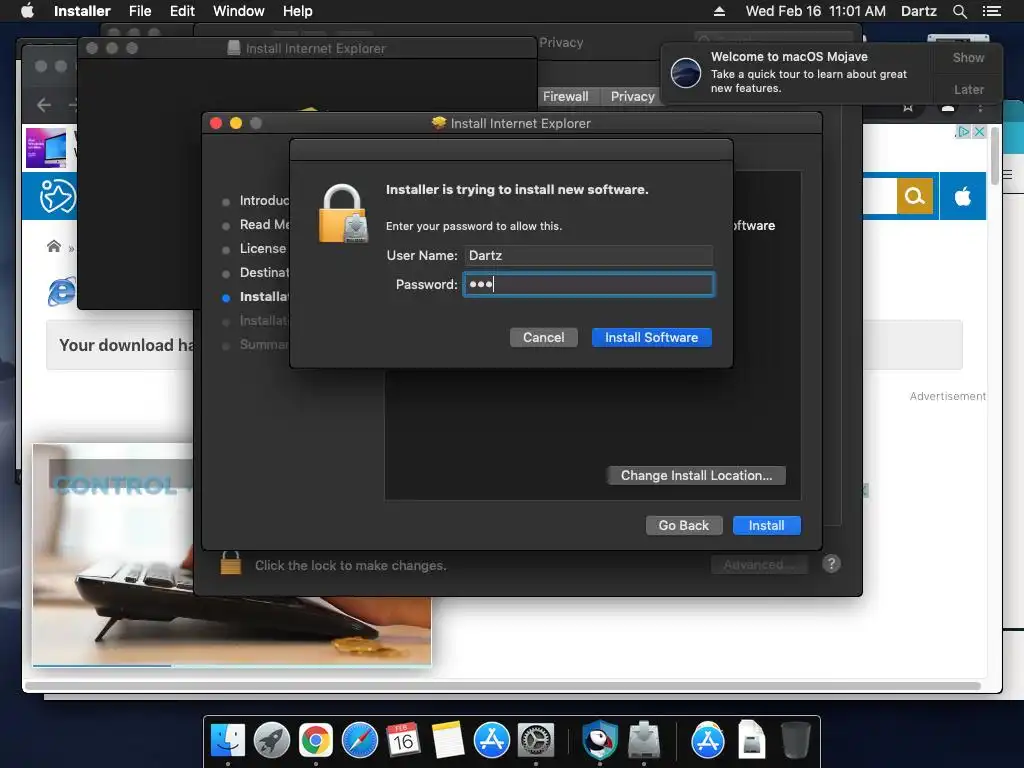Click the yellow search button on webpage
This screenshot has width=1024, height=768.
click(x=914, y=196)
